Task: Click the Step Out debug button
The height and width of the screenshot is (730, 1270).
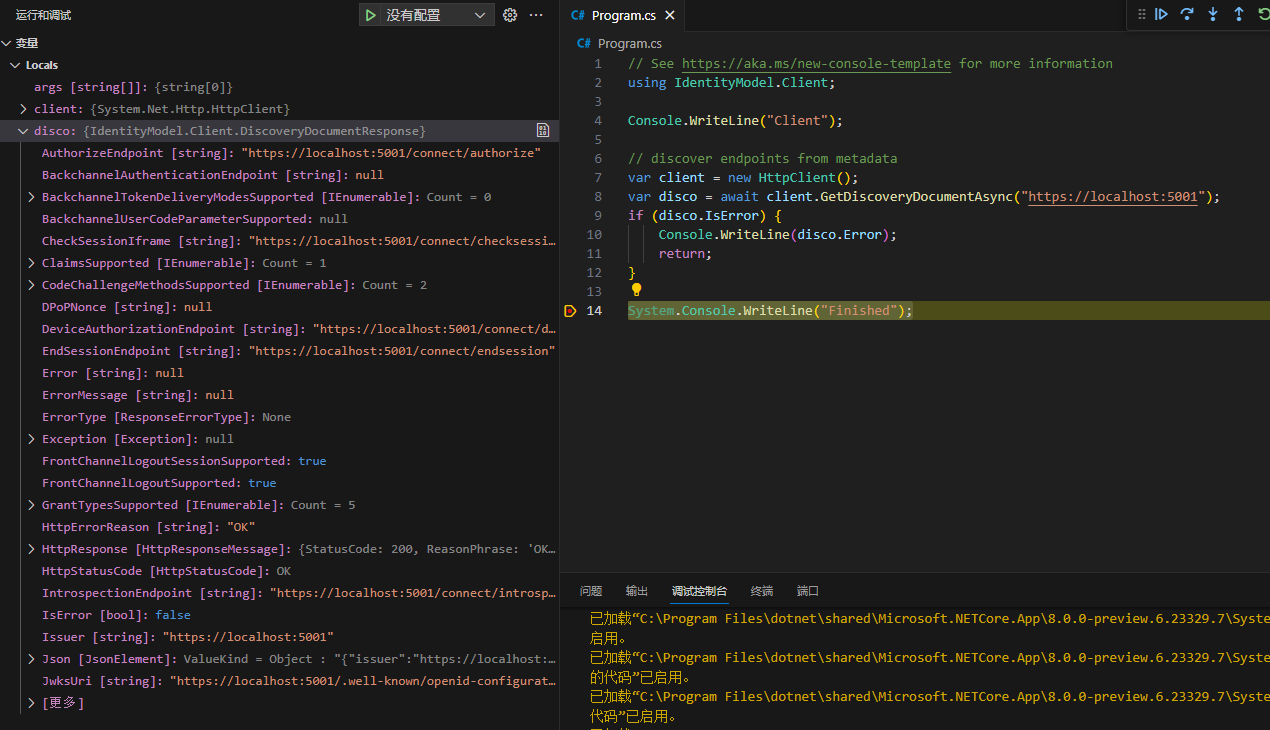Action: point(1239,14)
